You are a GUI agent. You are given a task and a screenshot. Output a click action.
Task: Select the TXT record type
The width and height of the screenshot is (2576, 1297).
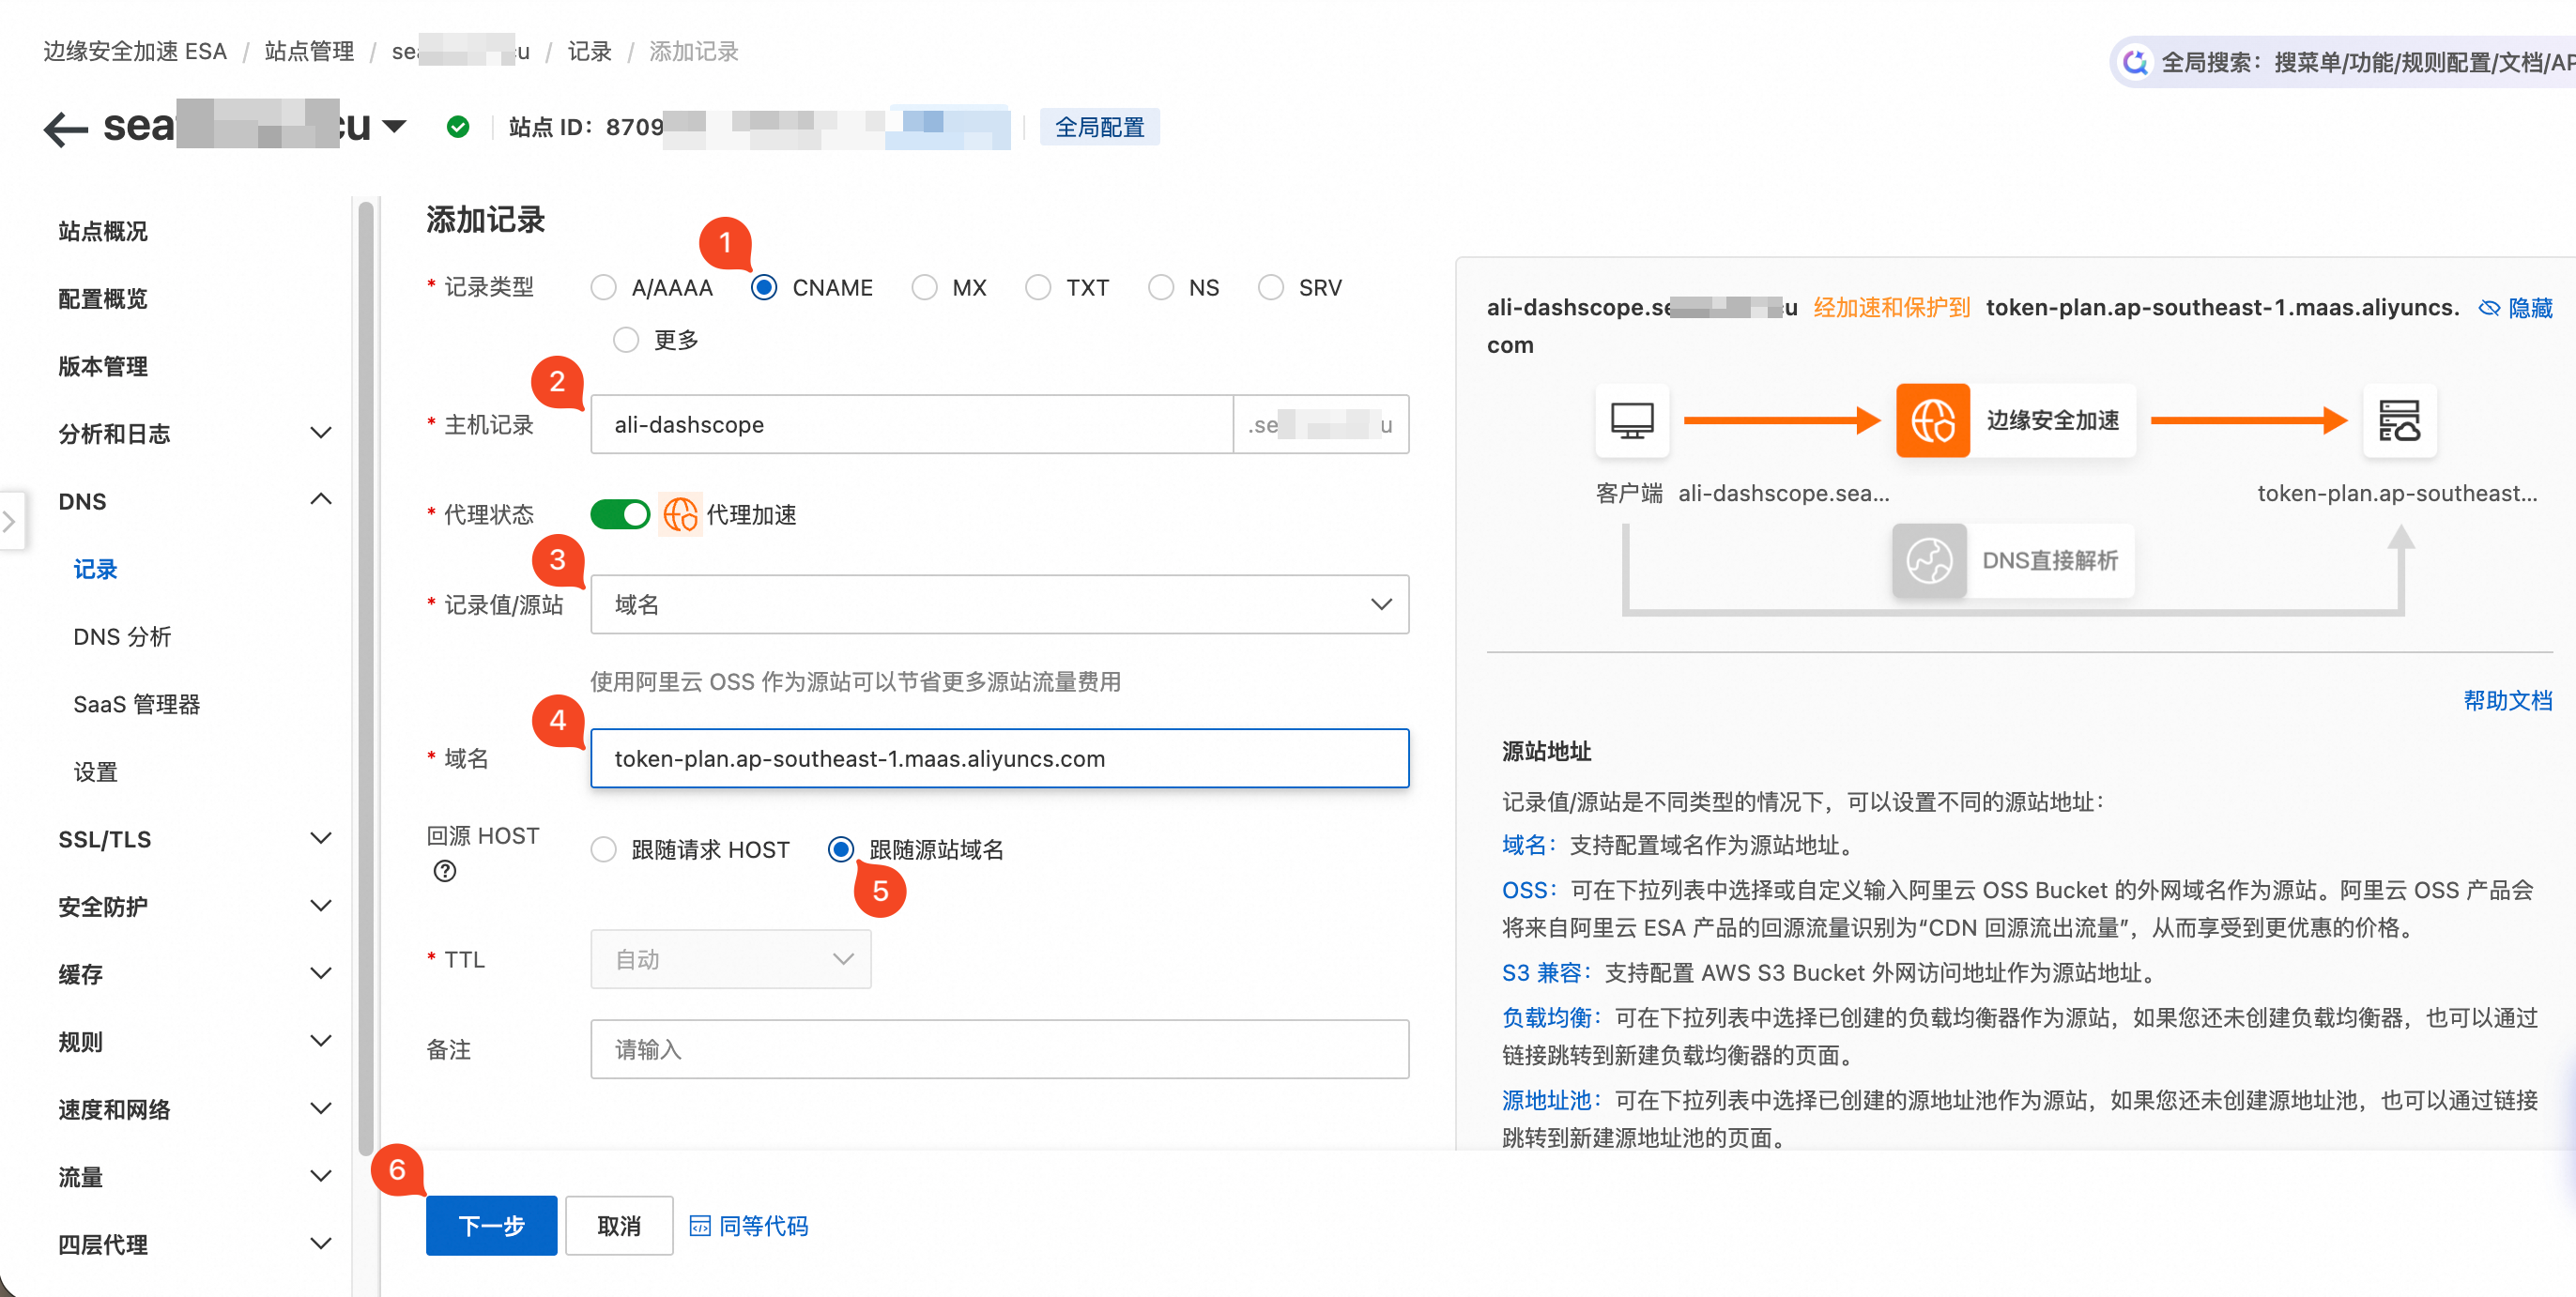click(x=1038, y=288)
